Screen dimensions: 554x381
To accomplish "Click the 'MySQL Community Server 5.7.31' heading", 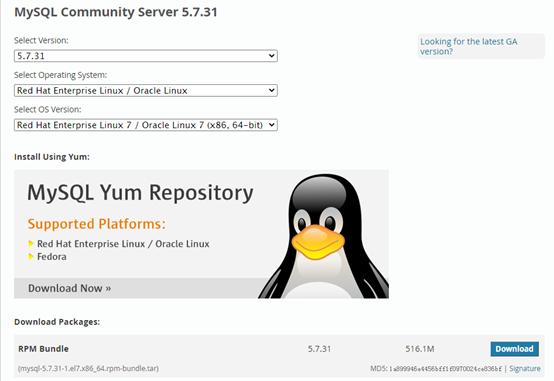I will click(116, 12).
